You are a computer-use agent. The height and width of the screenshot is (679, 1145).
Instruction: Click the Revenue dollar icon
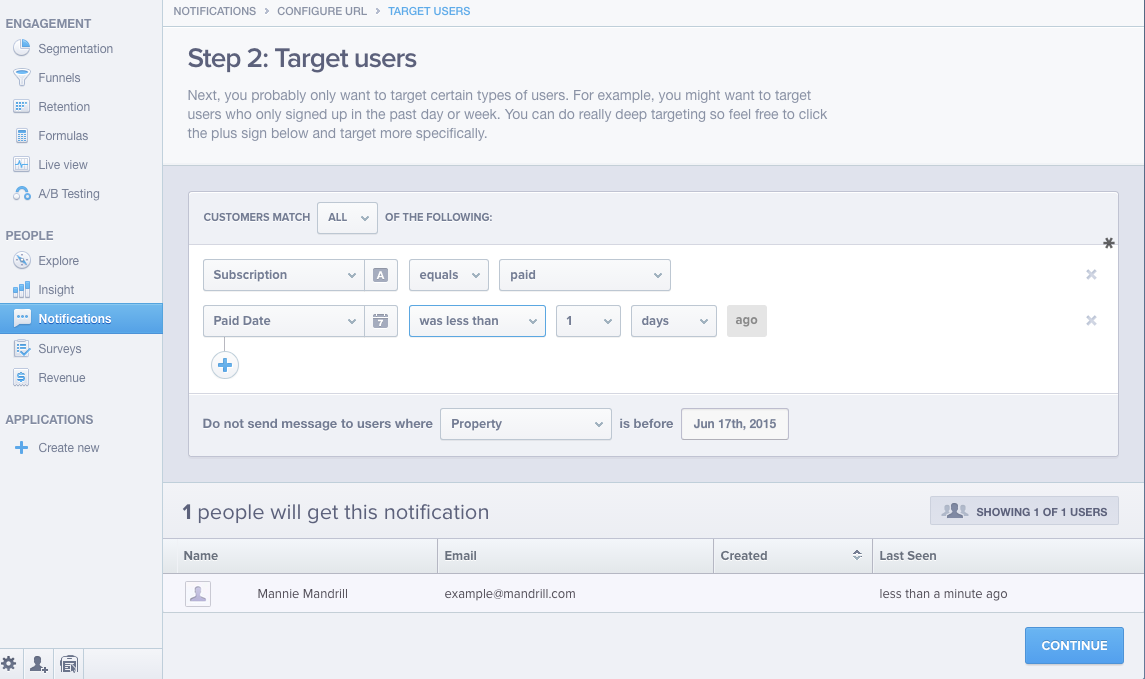point(22,377)
